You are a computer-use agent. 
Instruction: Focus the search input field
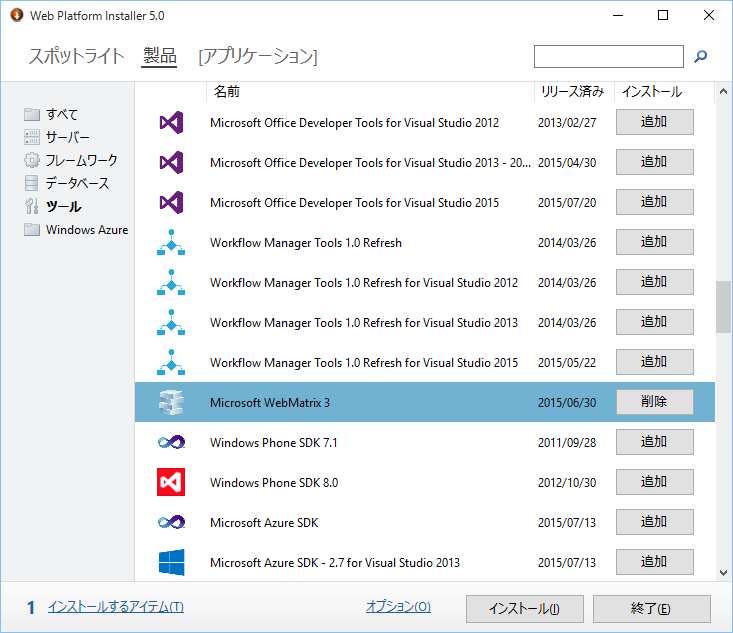(x=609, y=57)
